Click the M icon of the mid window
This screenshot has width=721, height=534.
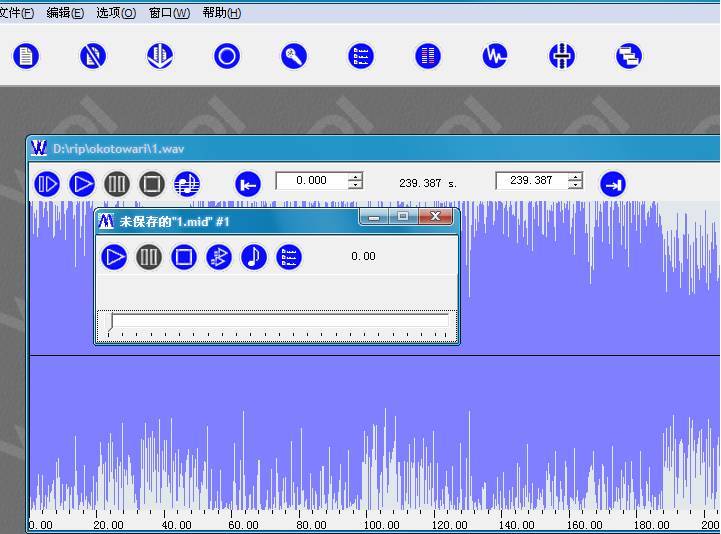(x=106, y=222)
